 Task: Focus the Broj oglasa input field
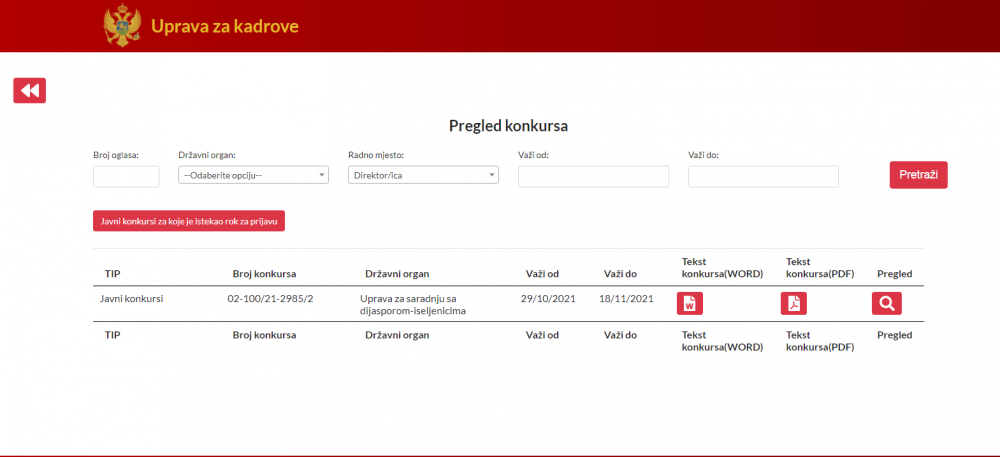point(126,176)
